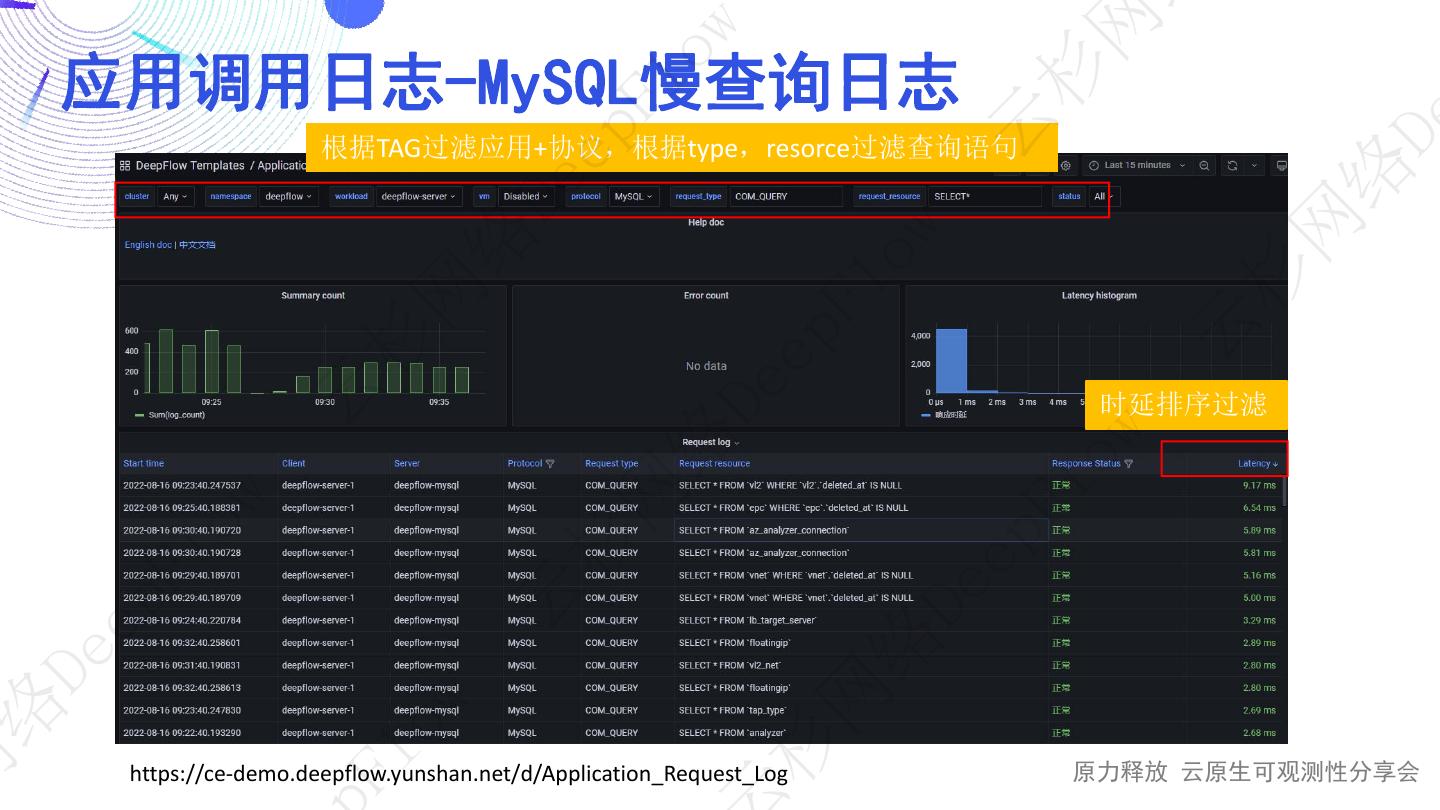The image size is (1440, 810).
Task: Toggle the Sum(log_count) legend series
Action: pyautogui.click(x=176, y=415)
